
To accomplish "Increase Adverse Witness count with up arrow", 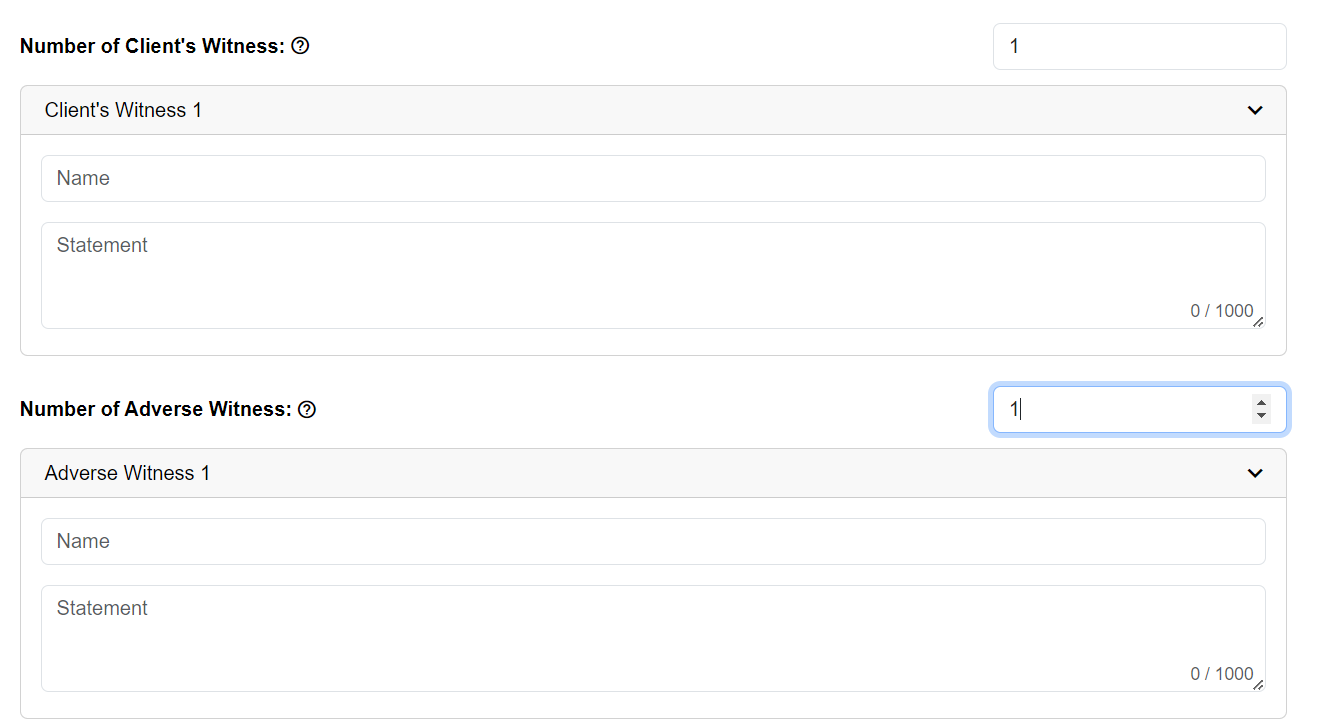I will pyautogui.click(x=1261, y=403).
